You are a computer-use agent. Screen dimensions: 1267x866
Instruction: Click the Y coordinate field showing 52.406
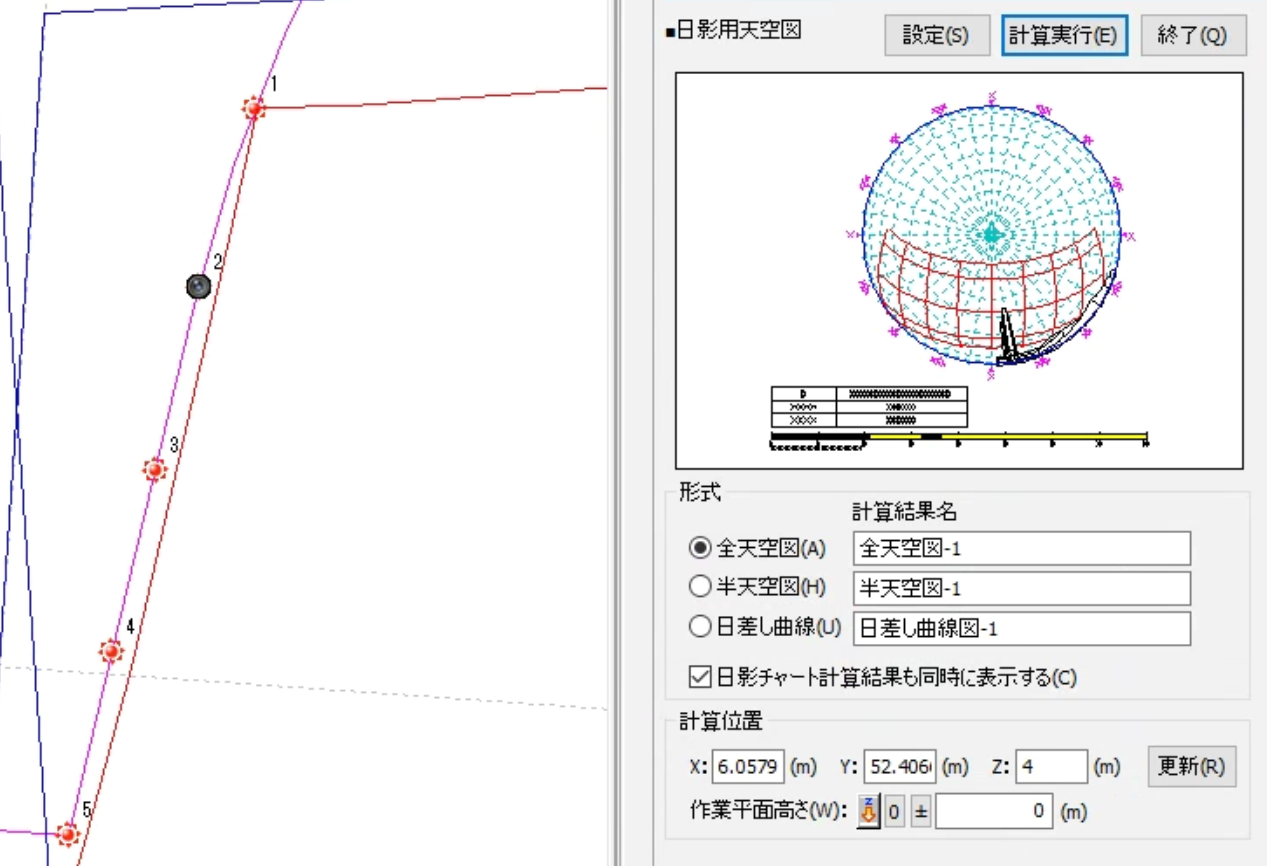tap(899, 767)
